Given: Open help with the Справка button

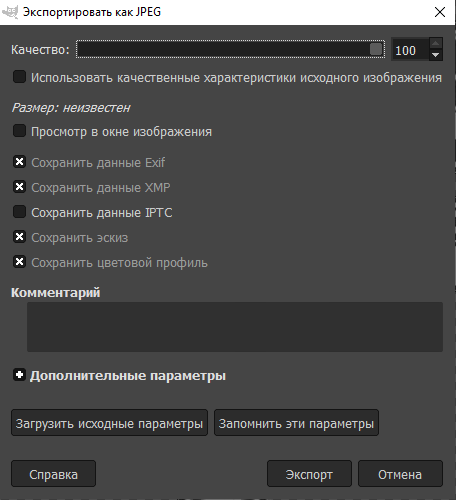Looking at the screenshot, I should pyautogui.click(x=53, y=474).
